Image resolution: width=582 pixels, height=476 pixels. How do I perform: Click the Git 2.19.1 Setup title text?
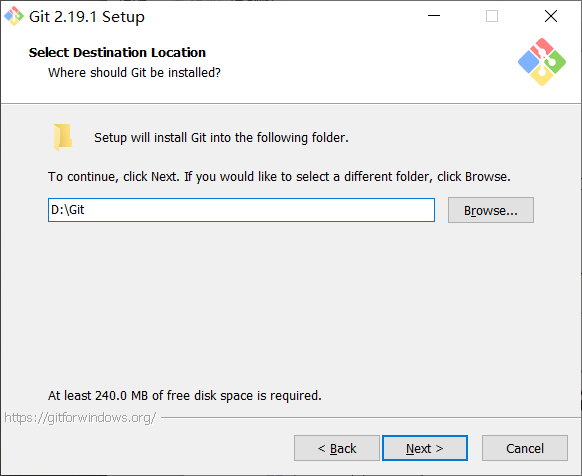tap(87, 17)
